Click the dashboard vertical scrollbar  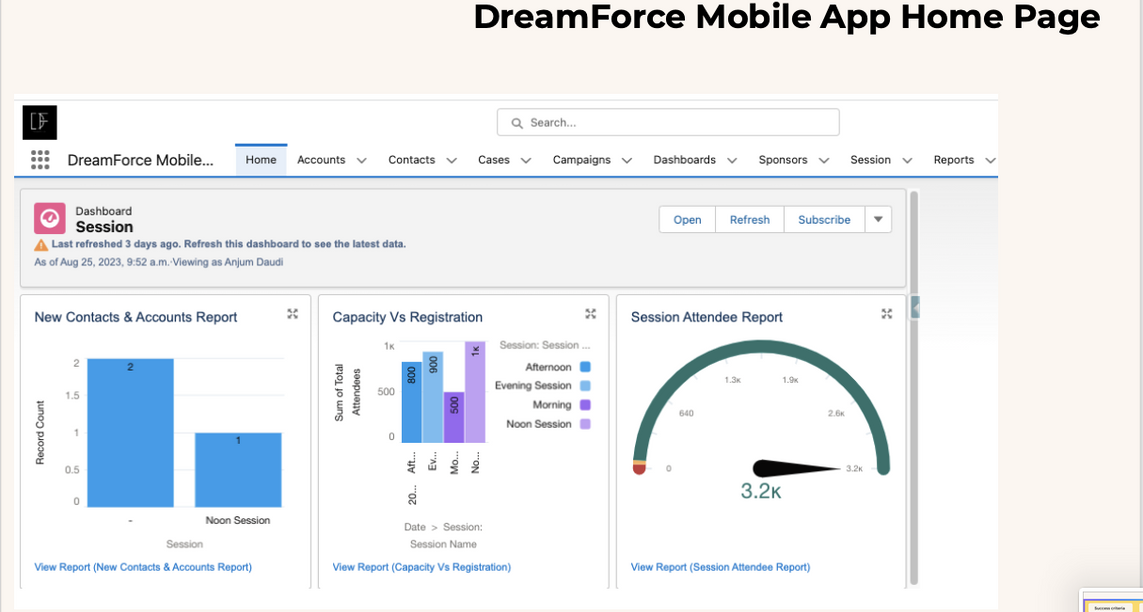pyautogui.click(x=915, y=387)
